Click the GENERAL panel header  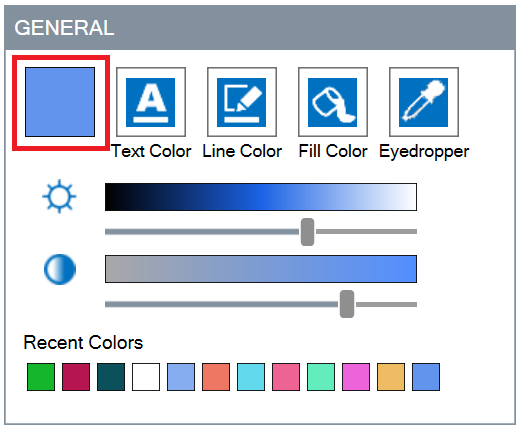tap(260, 28)
